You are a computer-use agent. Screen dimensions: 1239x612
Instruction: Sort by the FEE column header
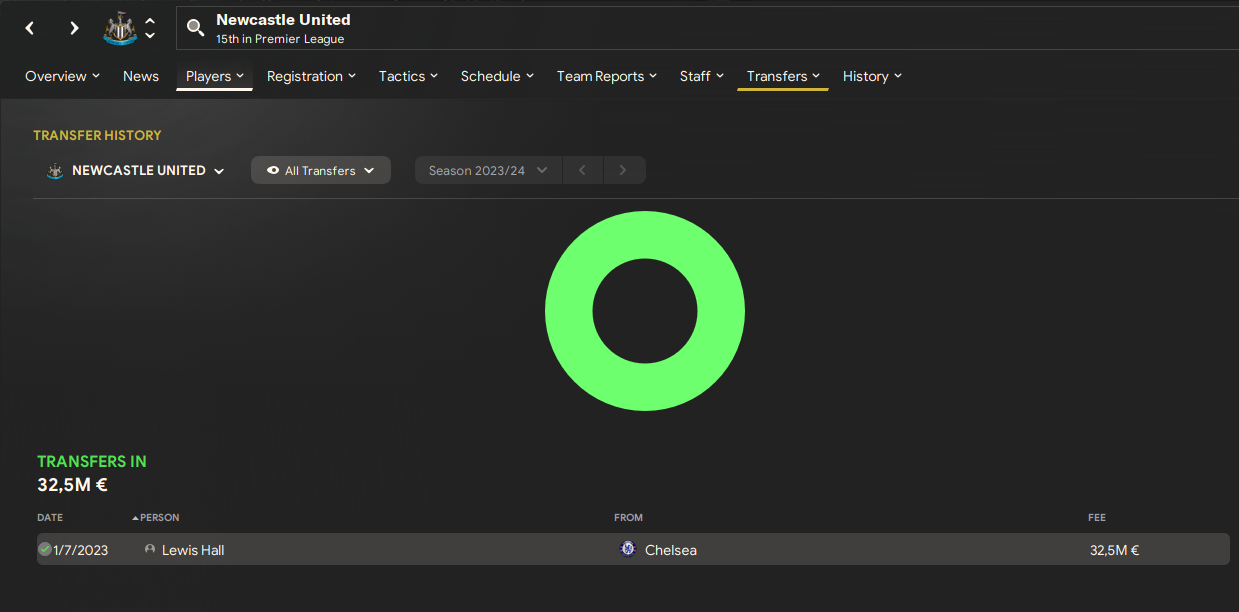[x=1097, y=518]
